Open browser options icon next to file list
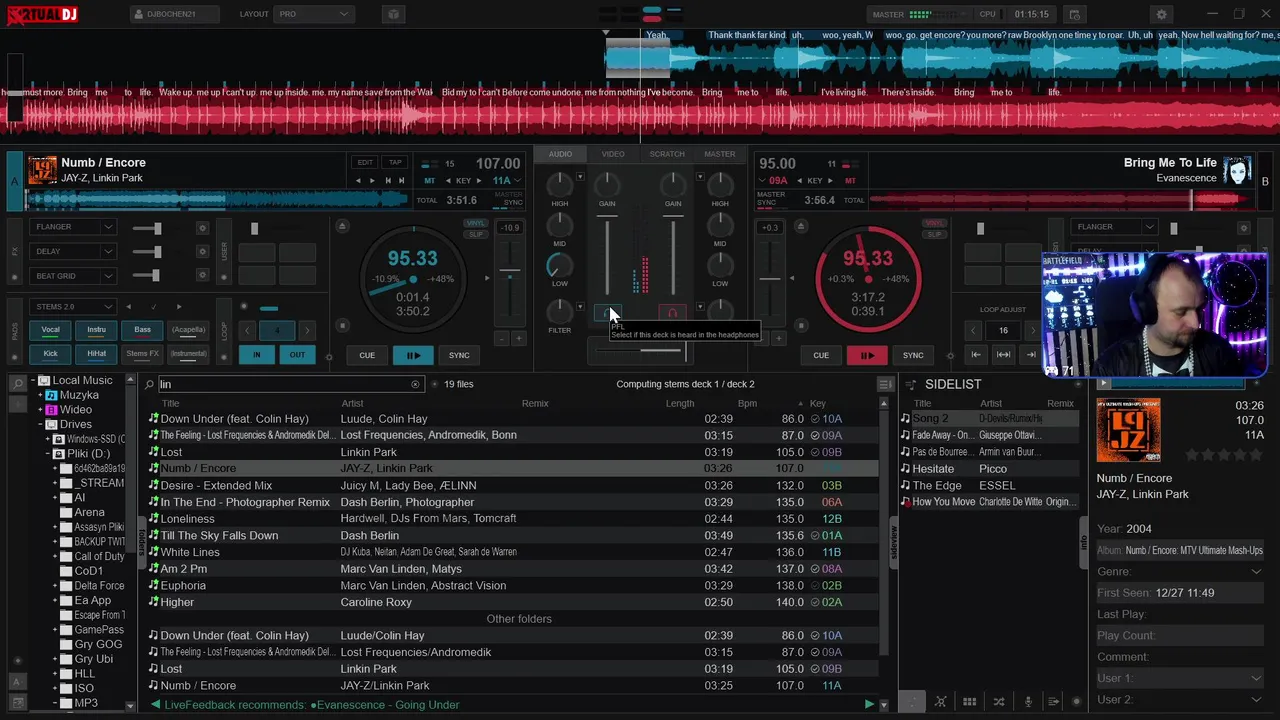Image resolution: width=1280 pixels, height=720 pixels. 885,384
